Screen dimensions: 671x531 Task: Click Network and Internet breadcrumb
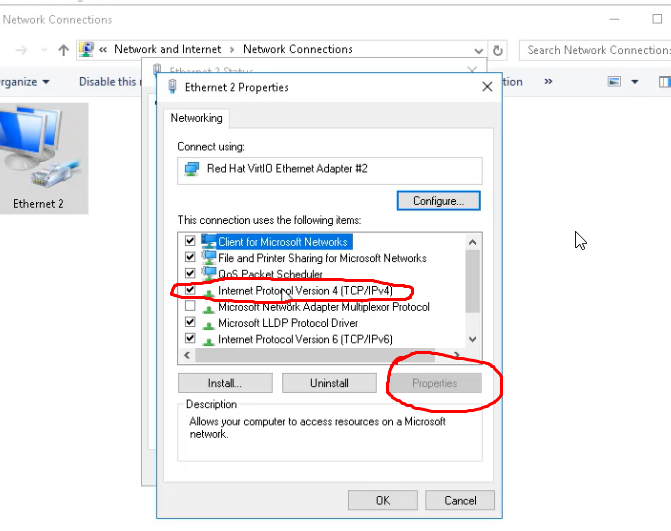[167, 49]
